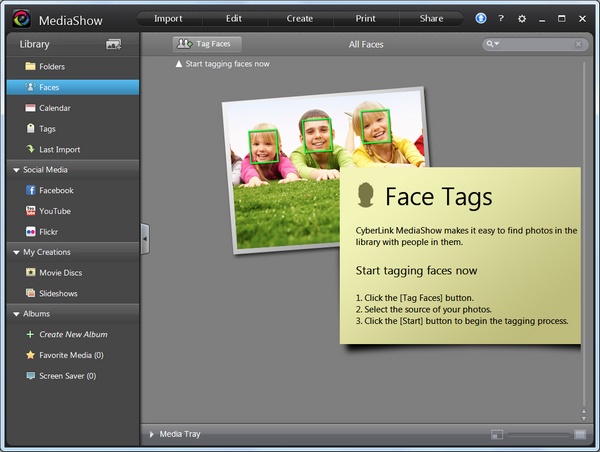Collapse sidebar using the panel divider handle
The height and width of the screenshot is (452, 600).
coord(144,238)
